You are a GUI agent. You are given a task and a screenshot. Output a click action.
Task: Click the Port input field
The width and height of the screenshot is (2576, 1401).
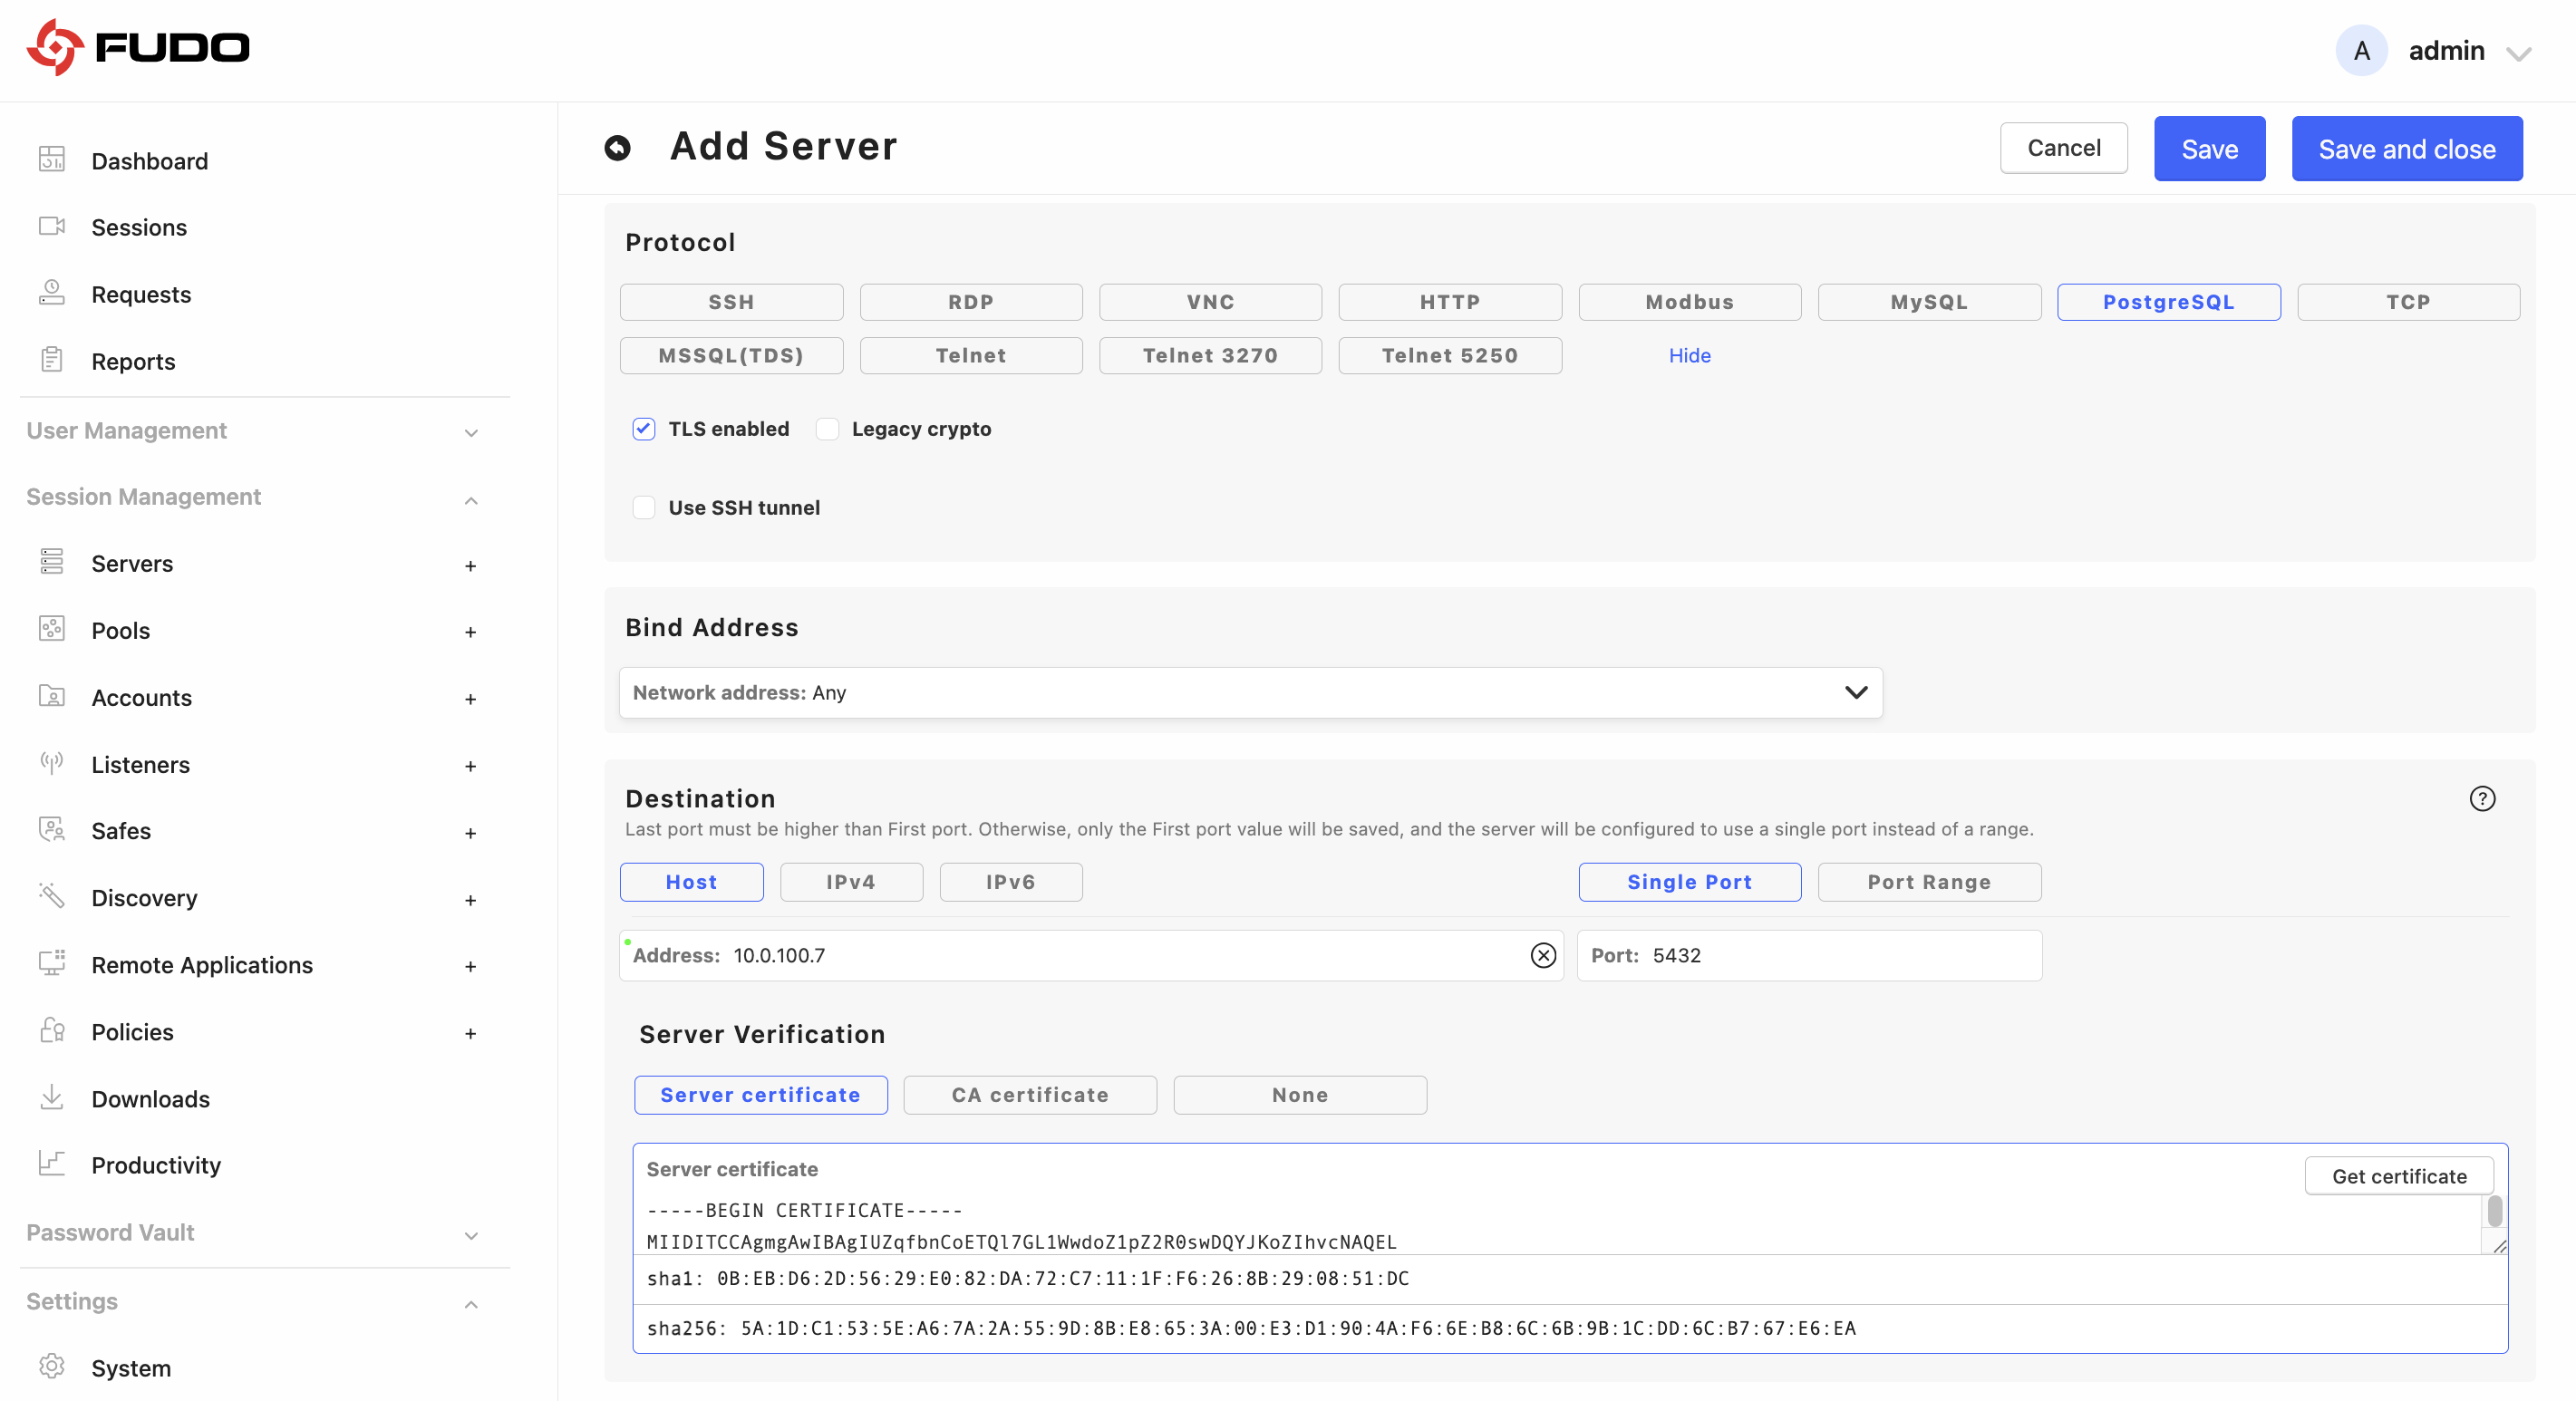[1810, 955]
